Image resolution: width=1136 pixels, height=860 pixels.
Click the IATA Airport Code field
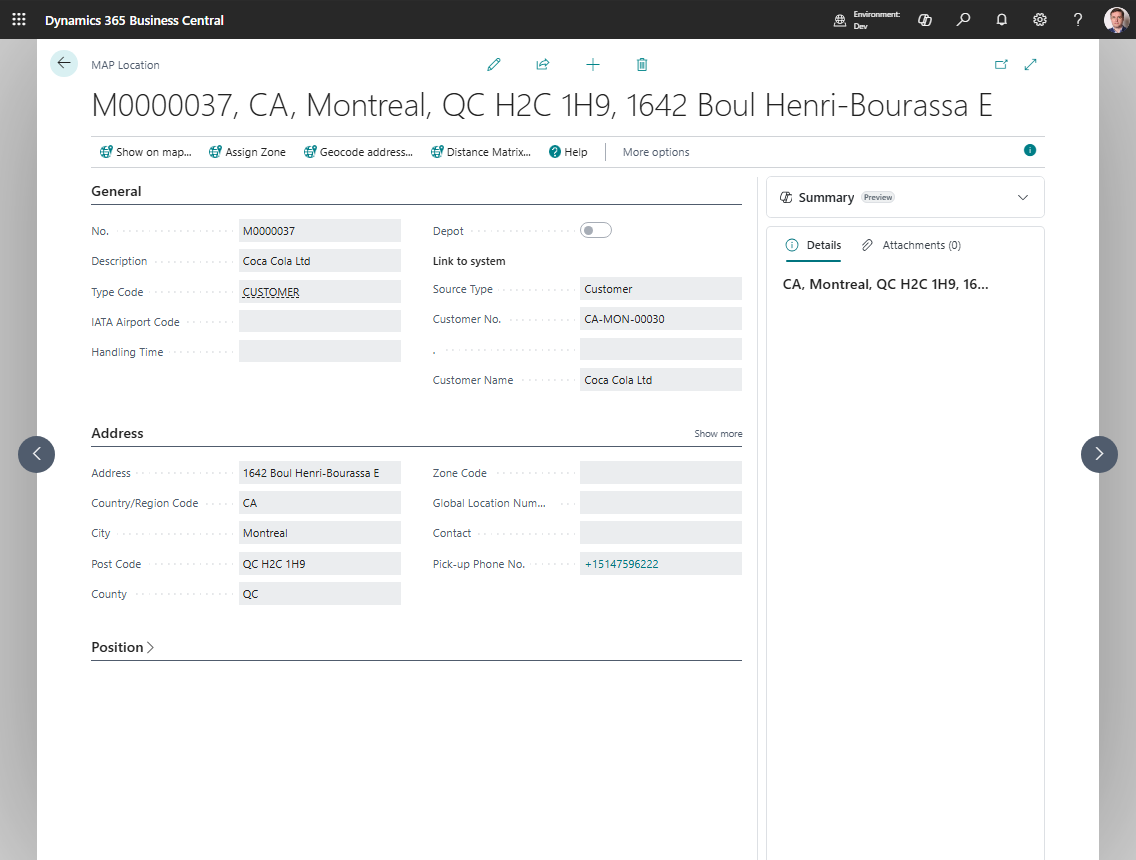coord(320,322)
